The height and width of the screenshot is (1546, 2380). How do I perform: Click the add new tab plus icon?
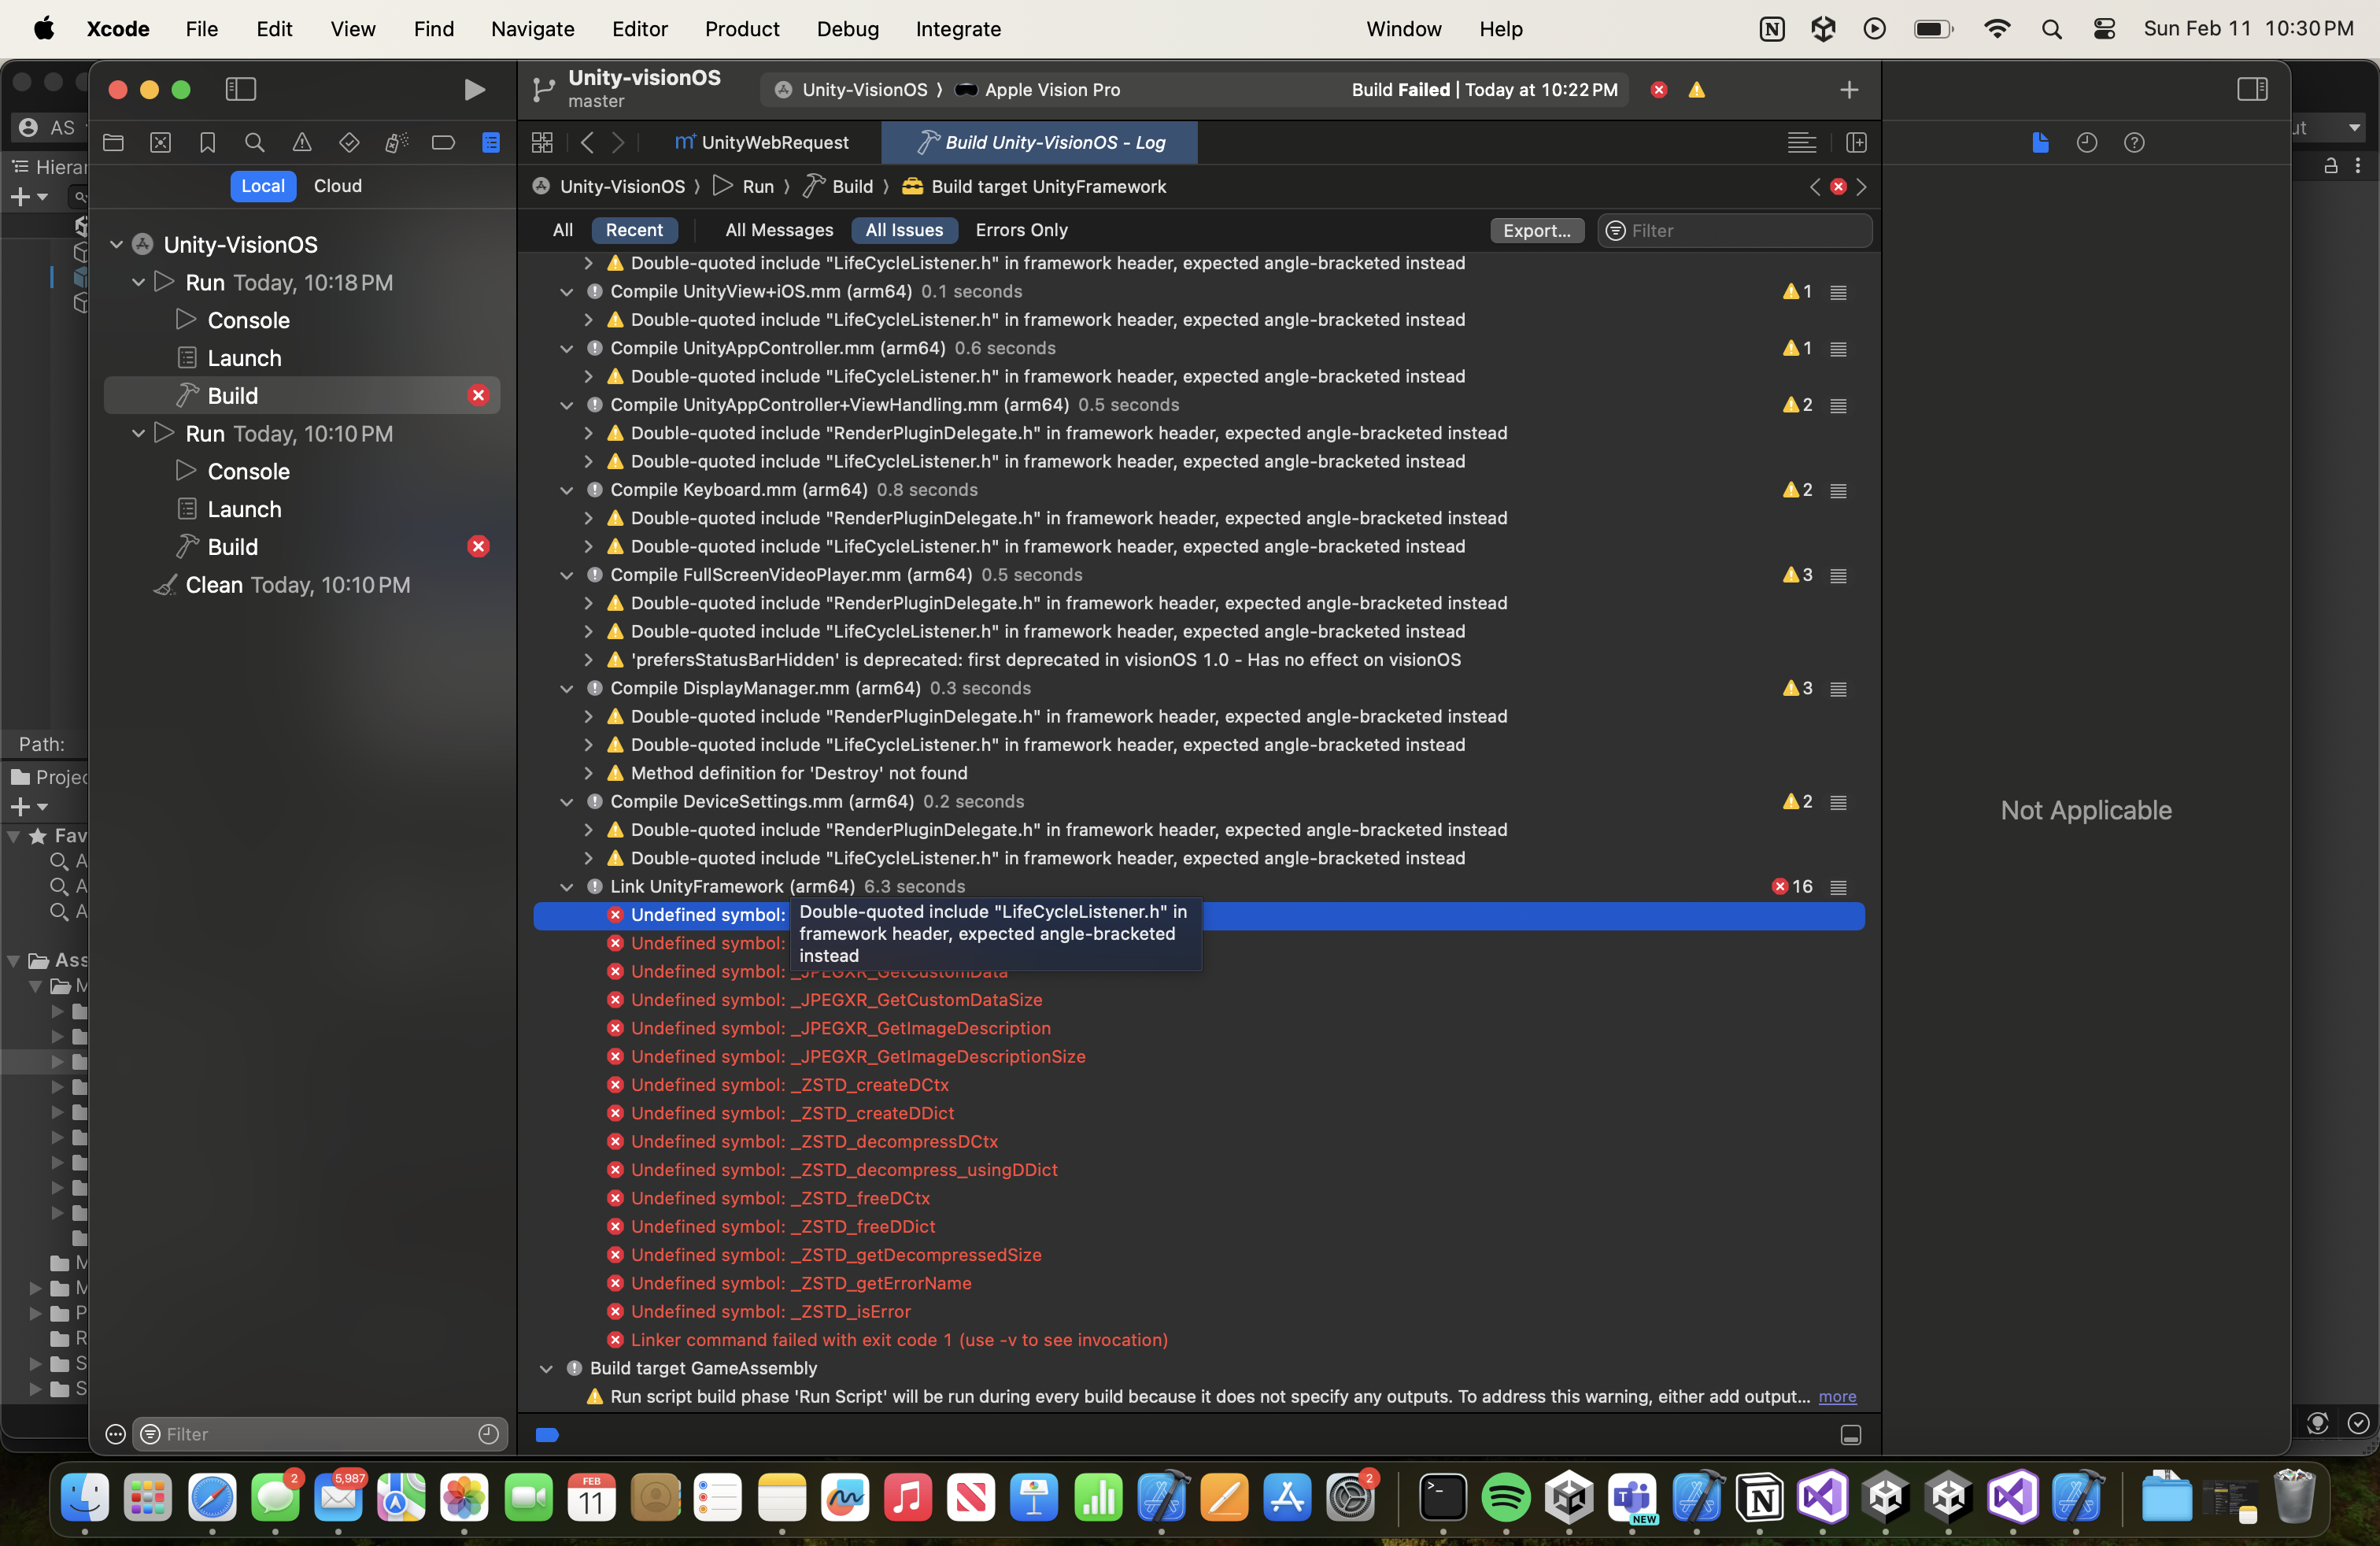(1850, 88)
